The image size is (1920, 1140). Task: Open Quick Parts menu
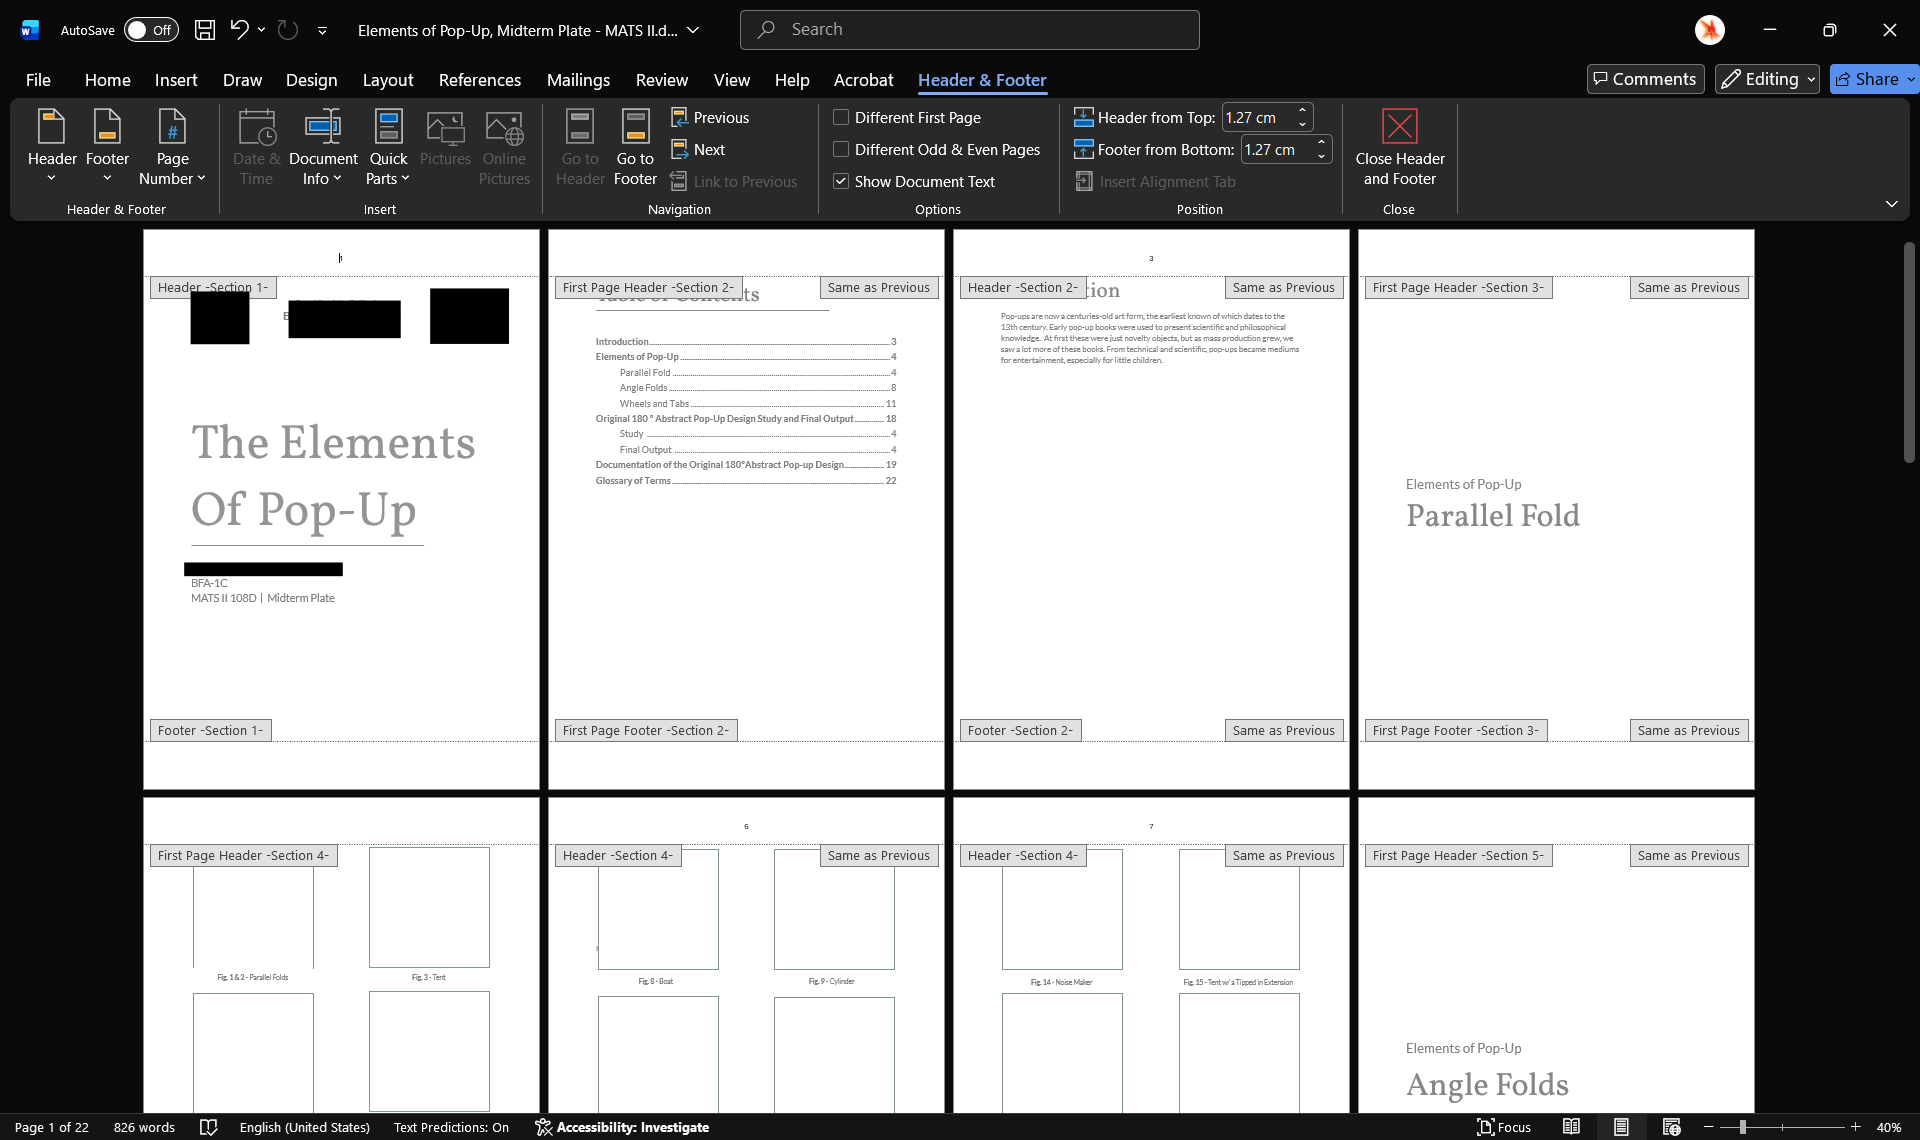[388, 147]
